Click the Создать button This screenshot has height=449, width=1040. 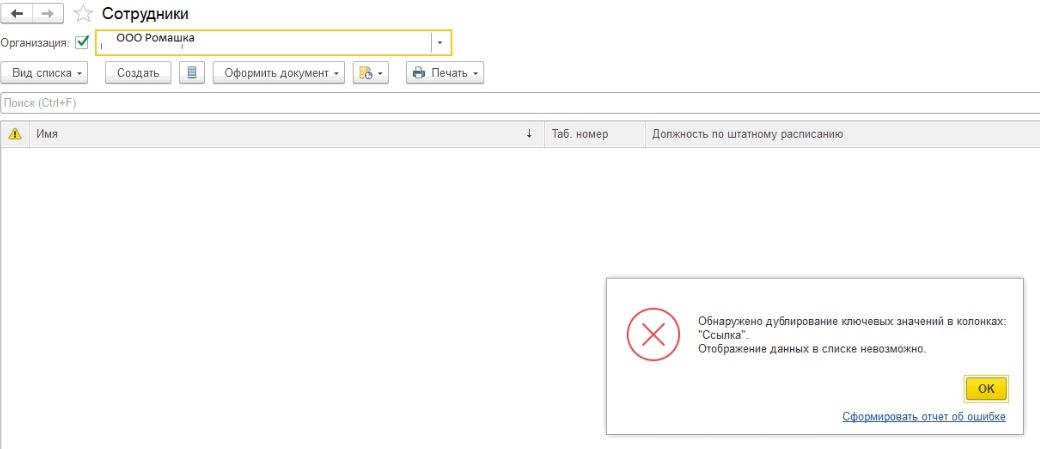coord(138,73)
